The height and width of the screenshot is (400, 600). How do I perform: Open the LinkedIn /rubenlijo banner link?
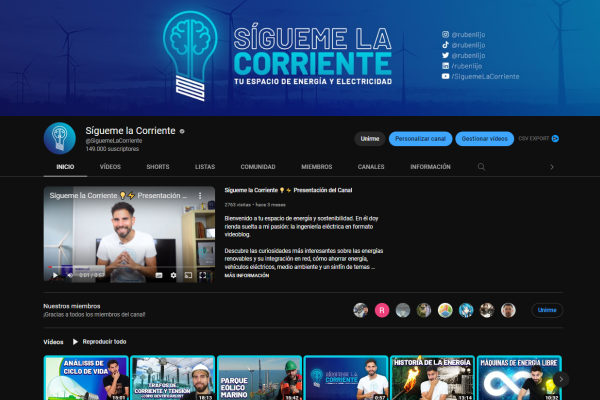click(x=462, y=66)
